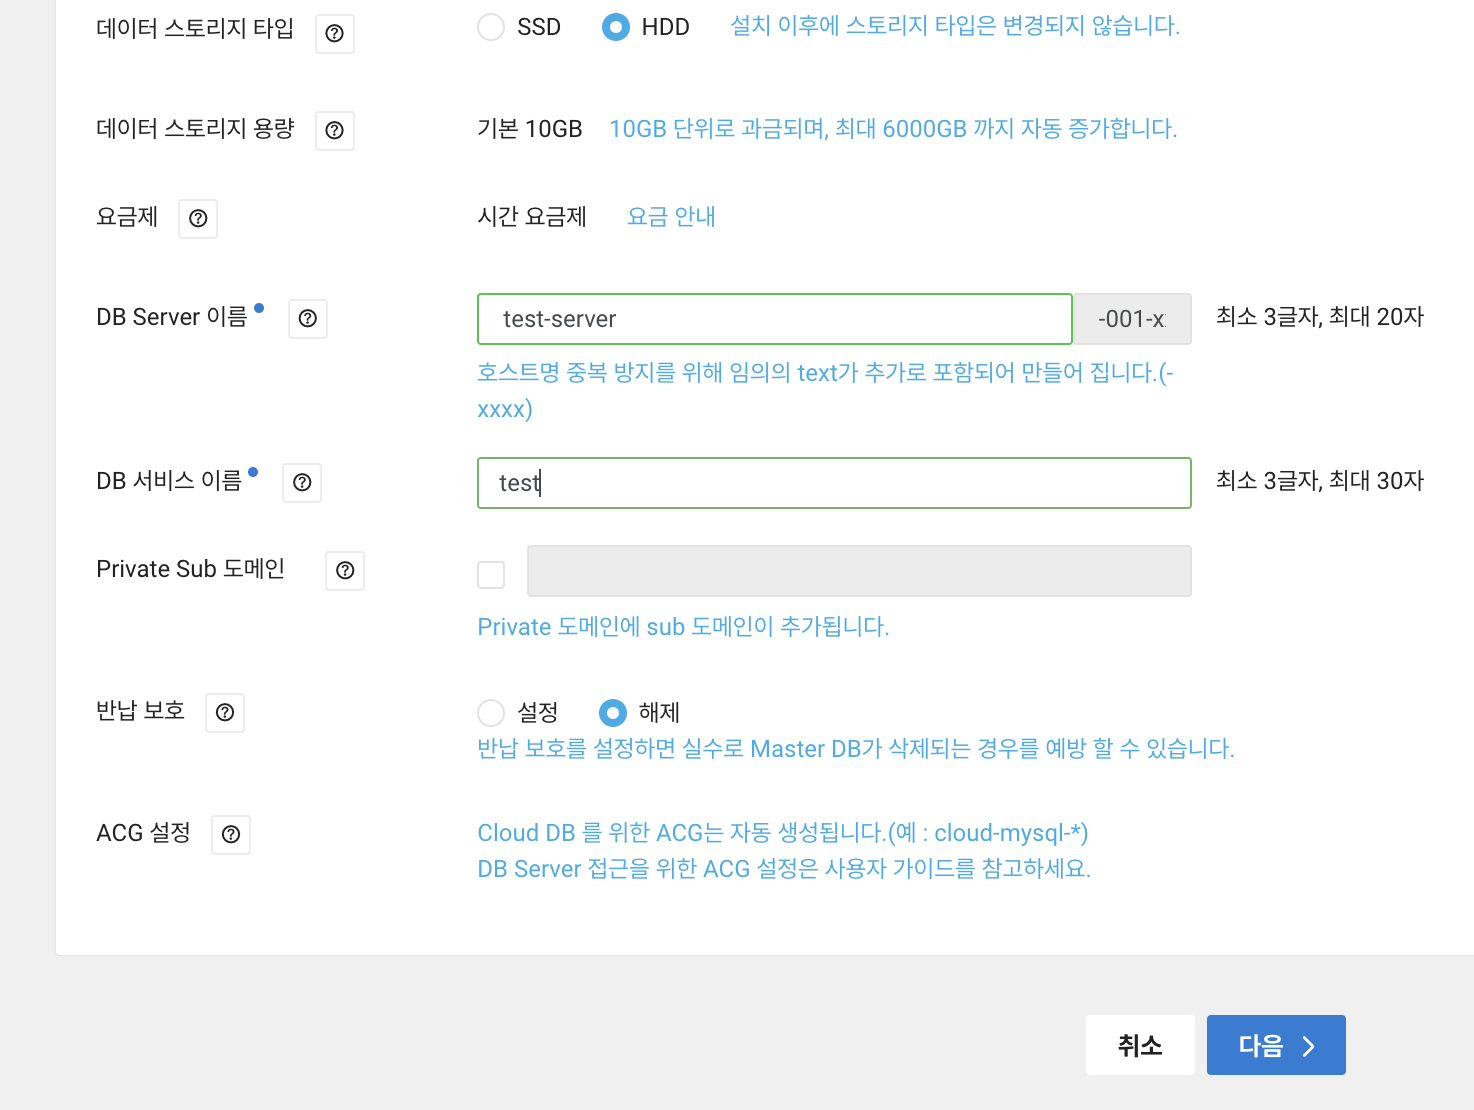Click the 기본 10GB storage text
The image size is (1474, 1110).
pos(530,129)
